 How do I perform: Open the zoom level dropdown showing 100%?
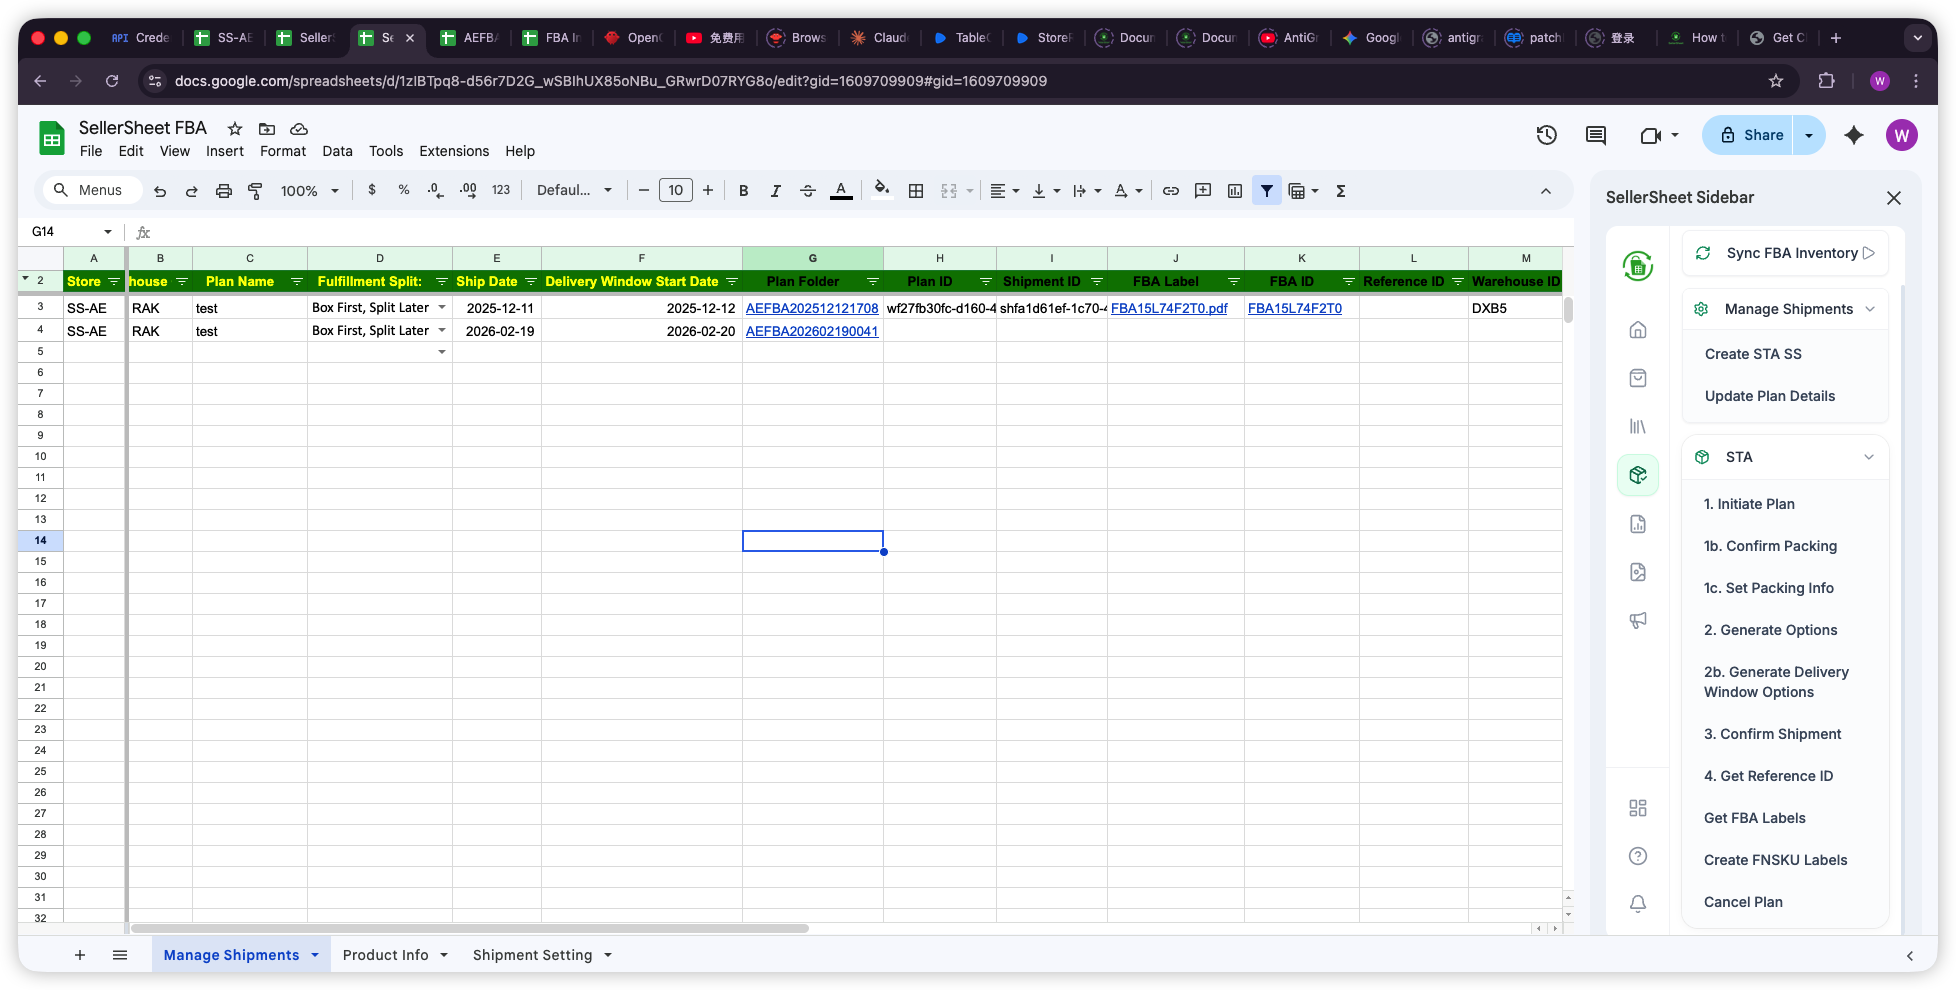[309, 190]
